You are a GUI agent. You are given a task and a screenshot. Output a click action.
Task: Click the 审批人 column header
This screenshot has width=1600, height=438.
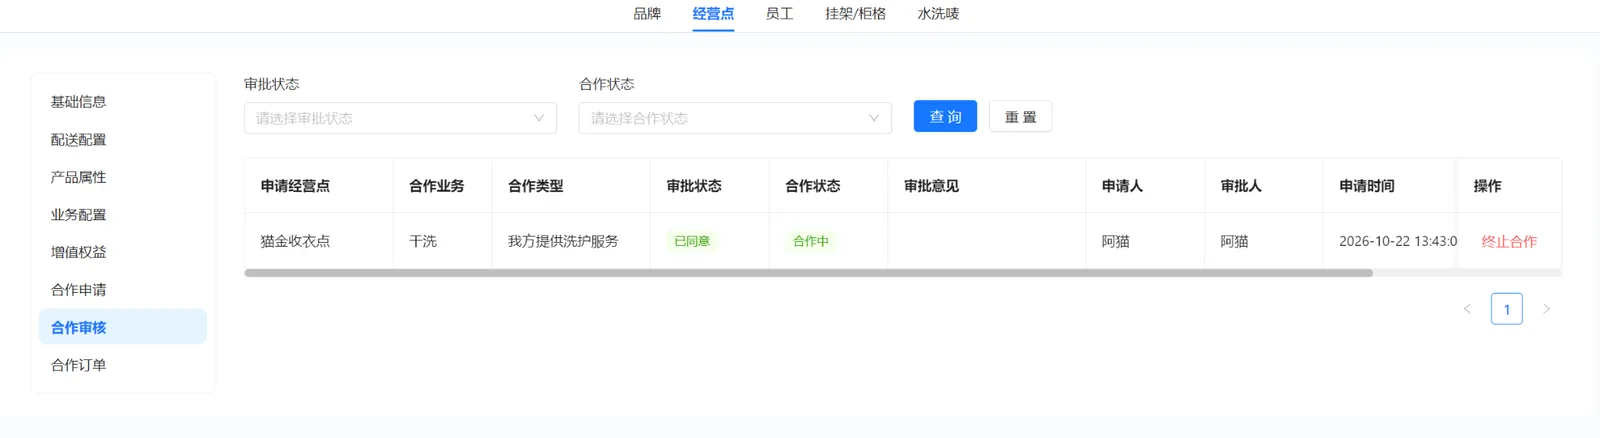[x=1264, y=186]
